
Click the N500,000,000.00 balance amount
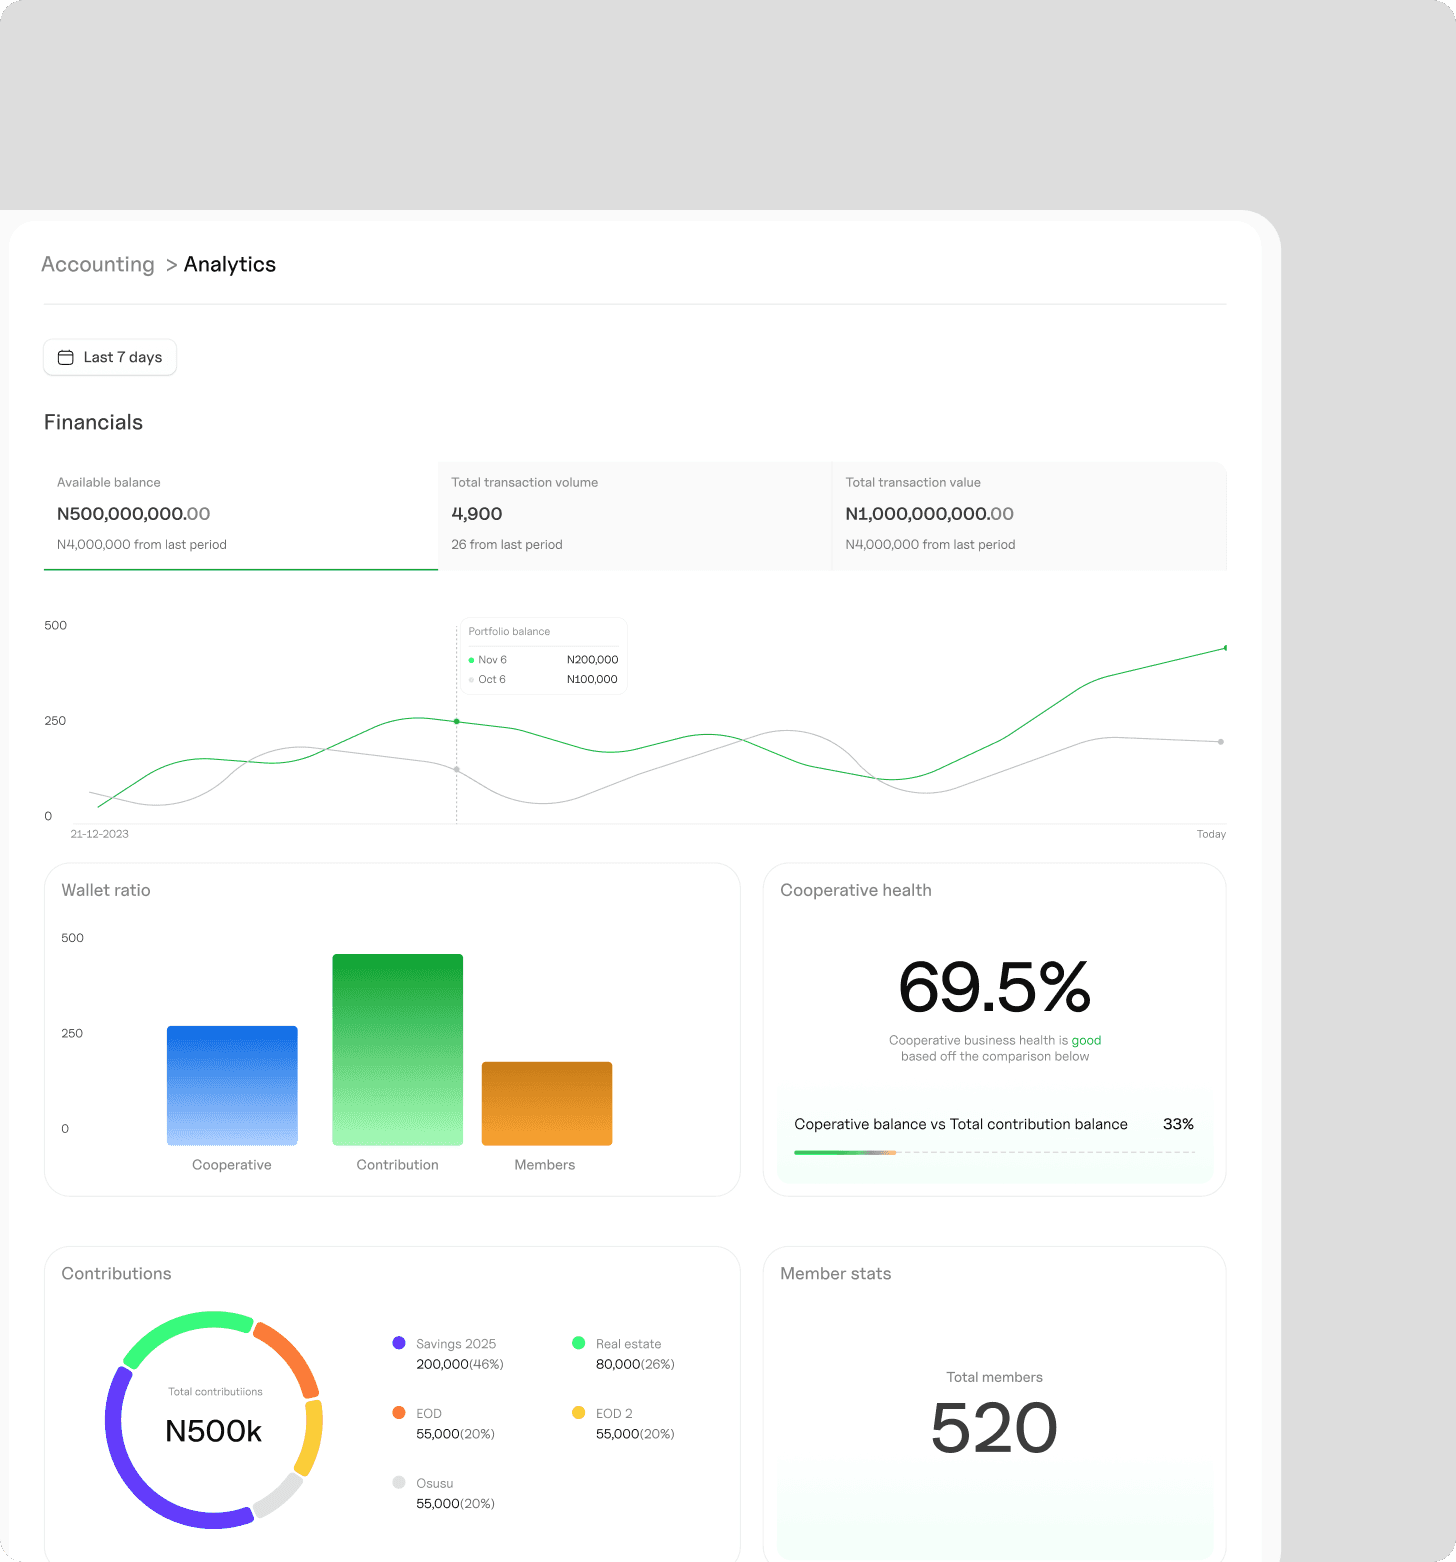click(133, 514)
